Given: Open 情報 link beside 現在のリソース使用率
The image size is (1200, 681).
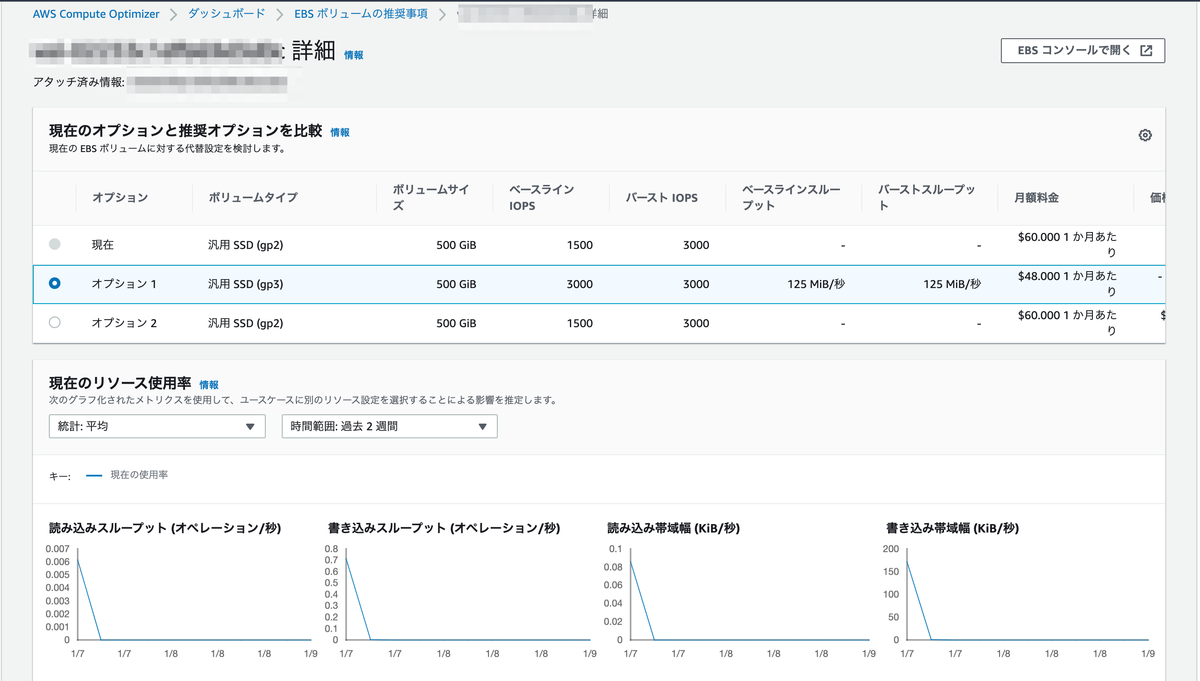Looking at the screenshot, I should pyautogui.click(x=209, y=385).
